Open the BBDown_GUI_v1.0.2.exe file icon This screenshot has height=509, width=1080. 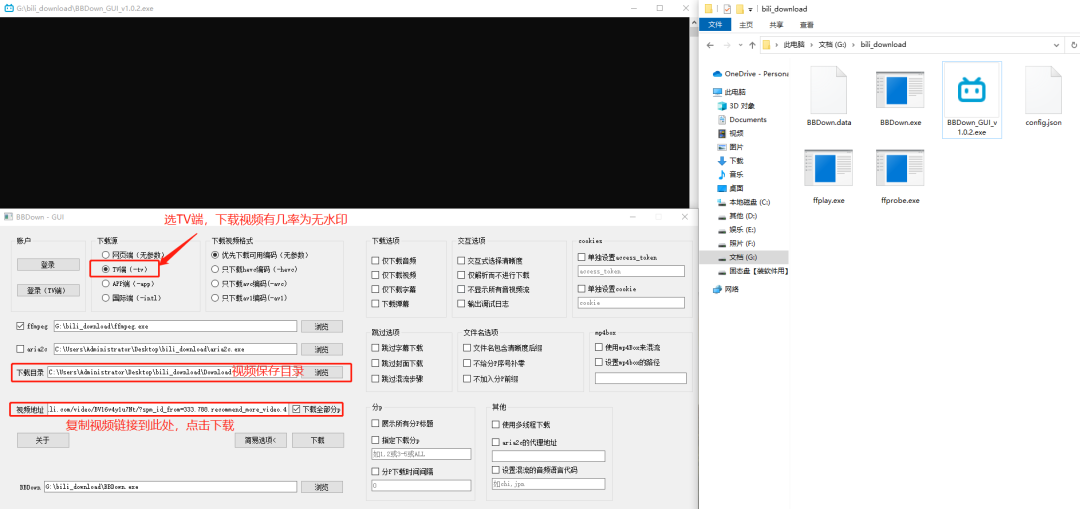971,99
